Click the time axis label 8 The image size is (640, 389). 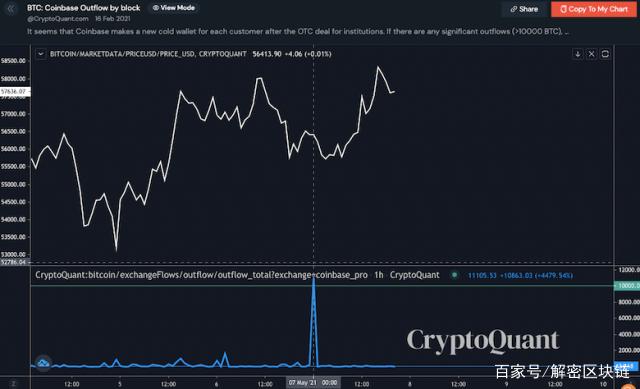(409, 384)
